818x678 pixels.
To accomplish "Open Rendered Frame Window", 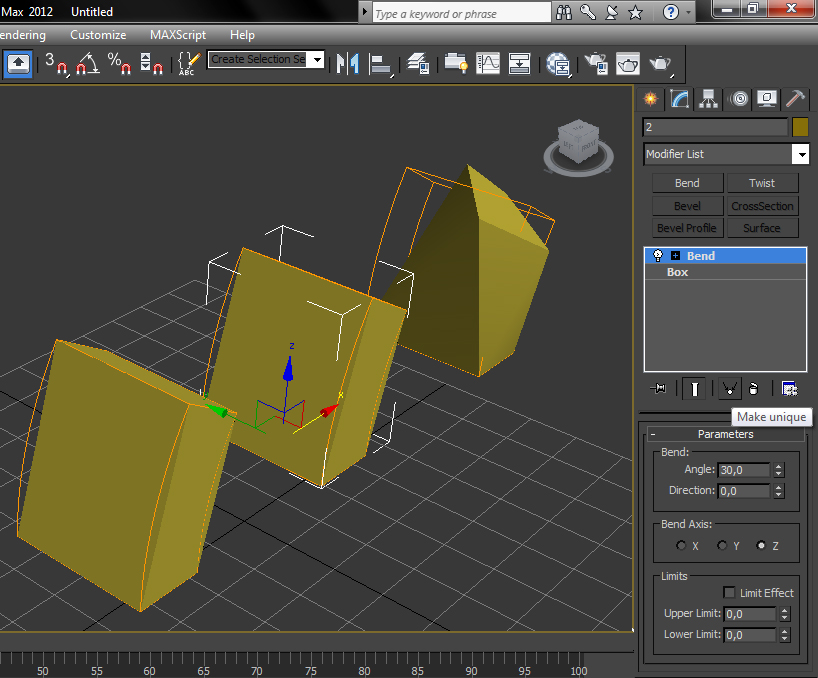I will 628,64.
